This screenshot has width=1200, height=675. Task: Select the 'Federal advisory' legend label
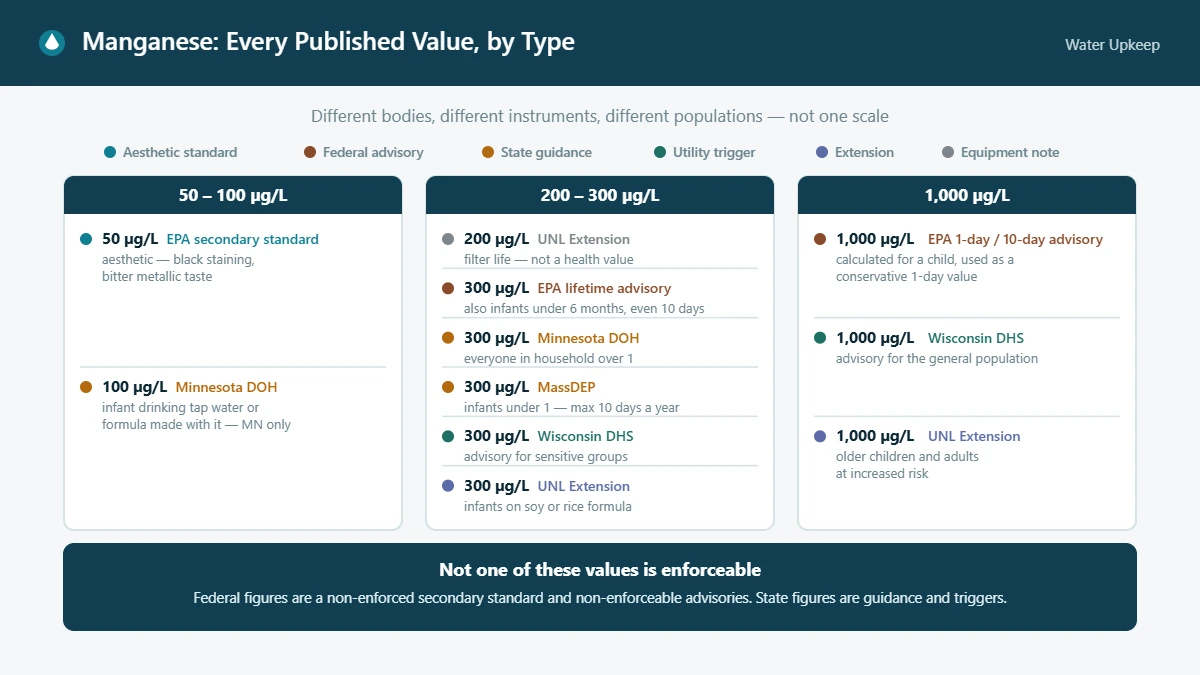[373, 153]
